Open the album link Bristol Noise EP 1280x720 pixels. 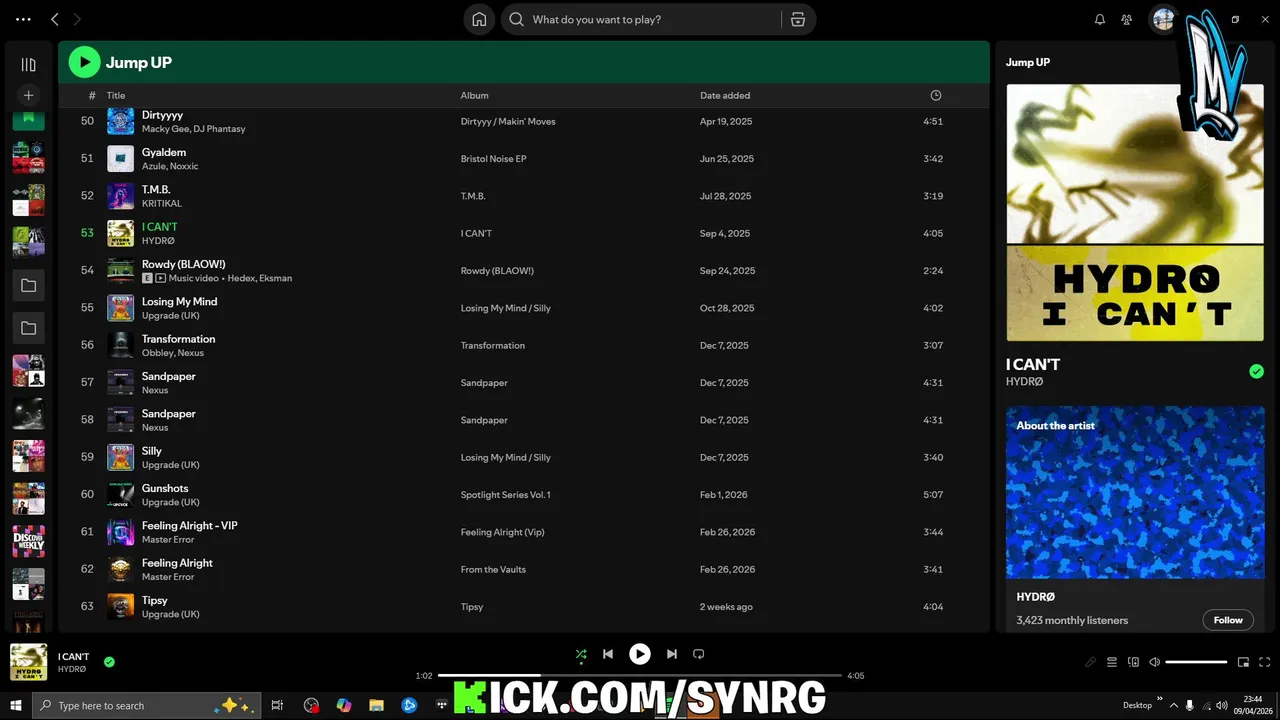click(x=493, y=159)
